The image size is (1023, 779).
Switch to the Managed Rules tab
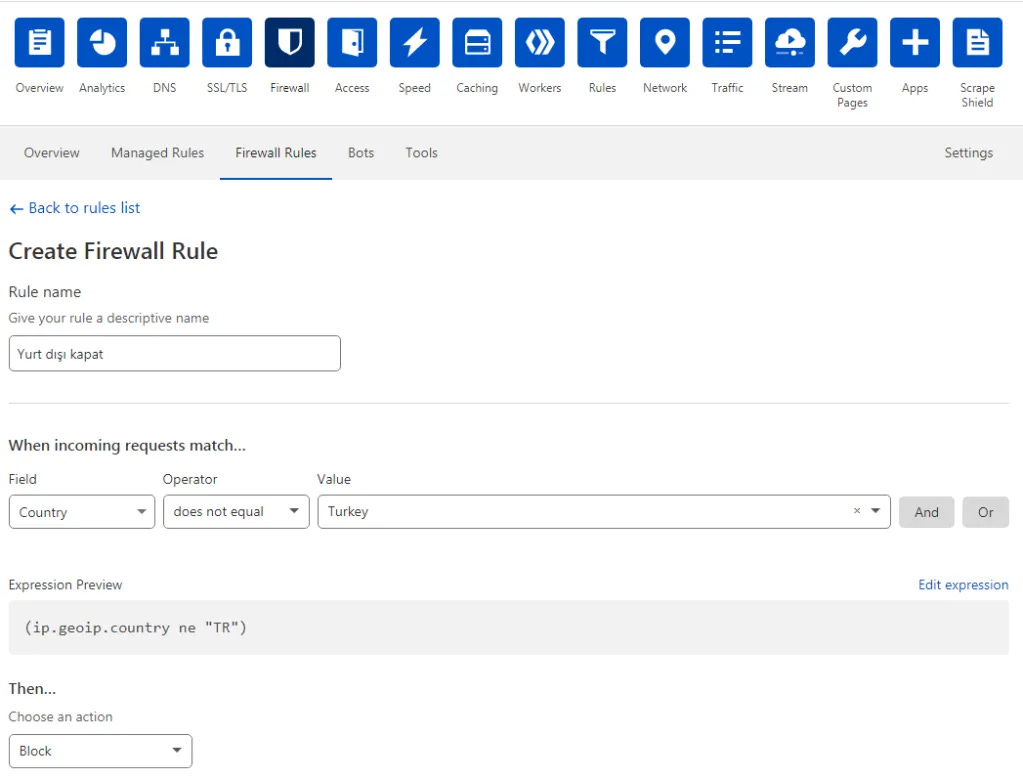point(157,153)
